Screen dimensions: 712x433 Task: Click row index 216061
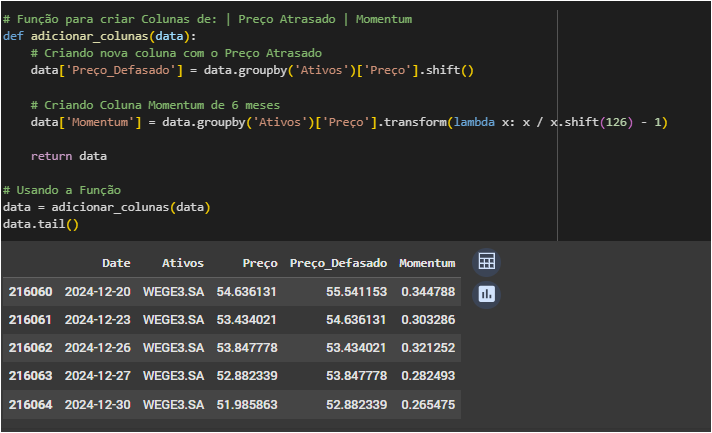pos(30,320)
